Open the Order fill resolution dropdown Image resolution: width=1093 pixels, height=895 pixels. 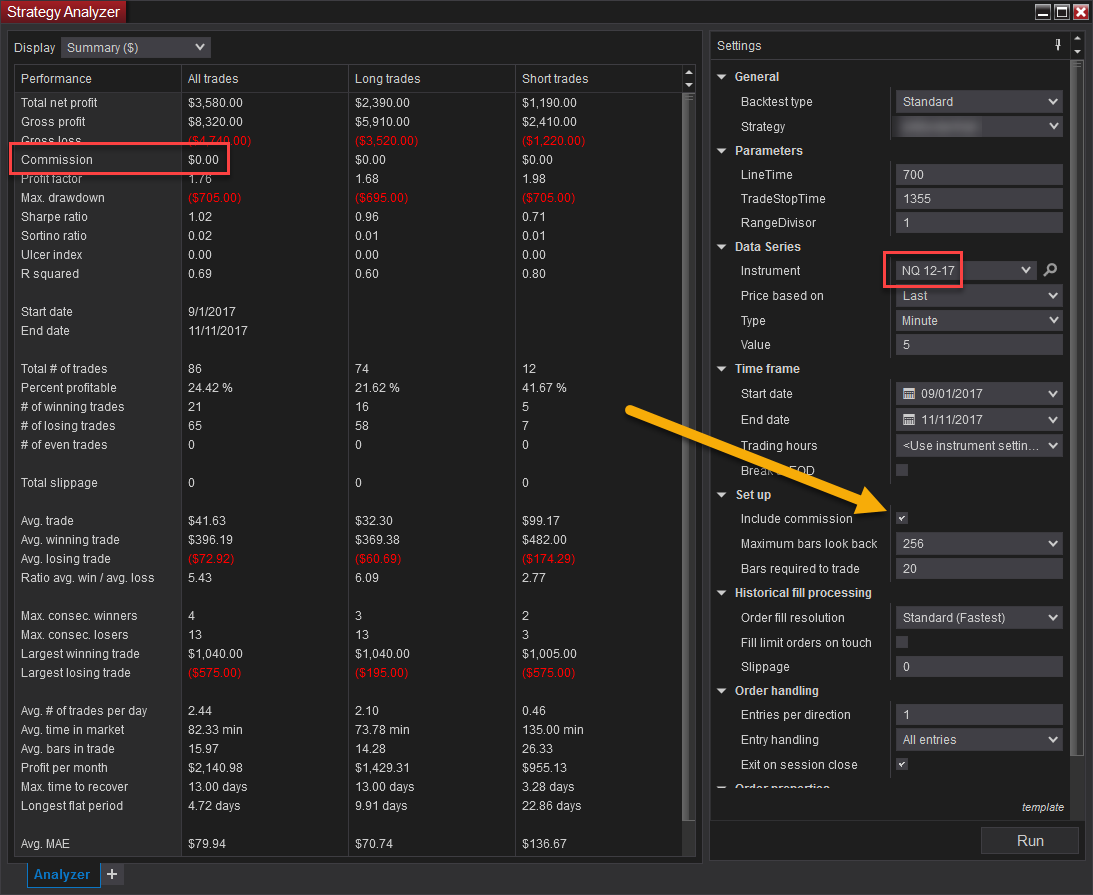(979, 618)
